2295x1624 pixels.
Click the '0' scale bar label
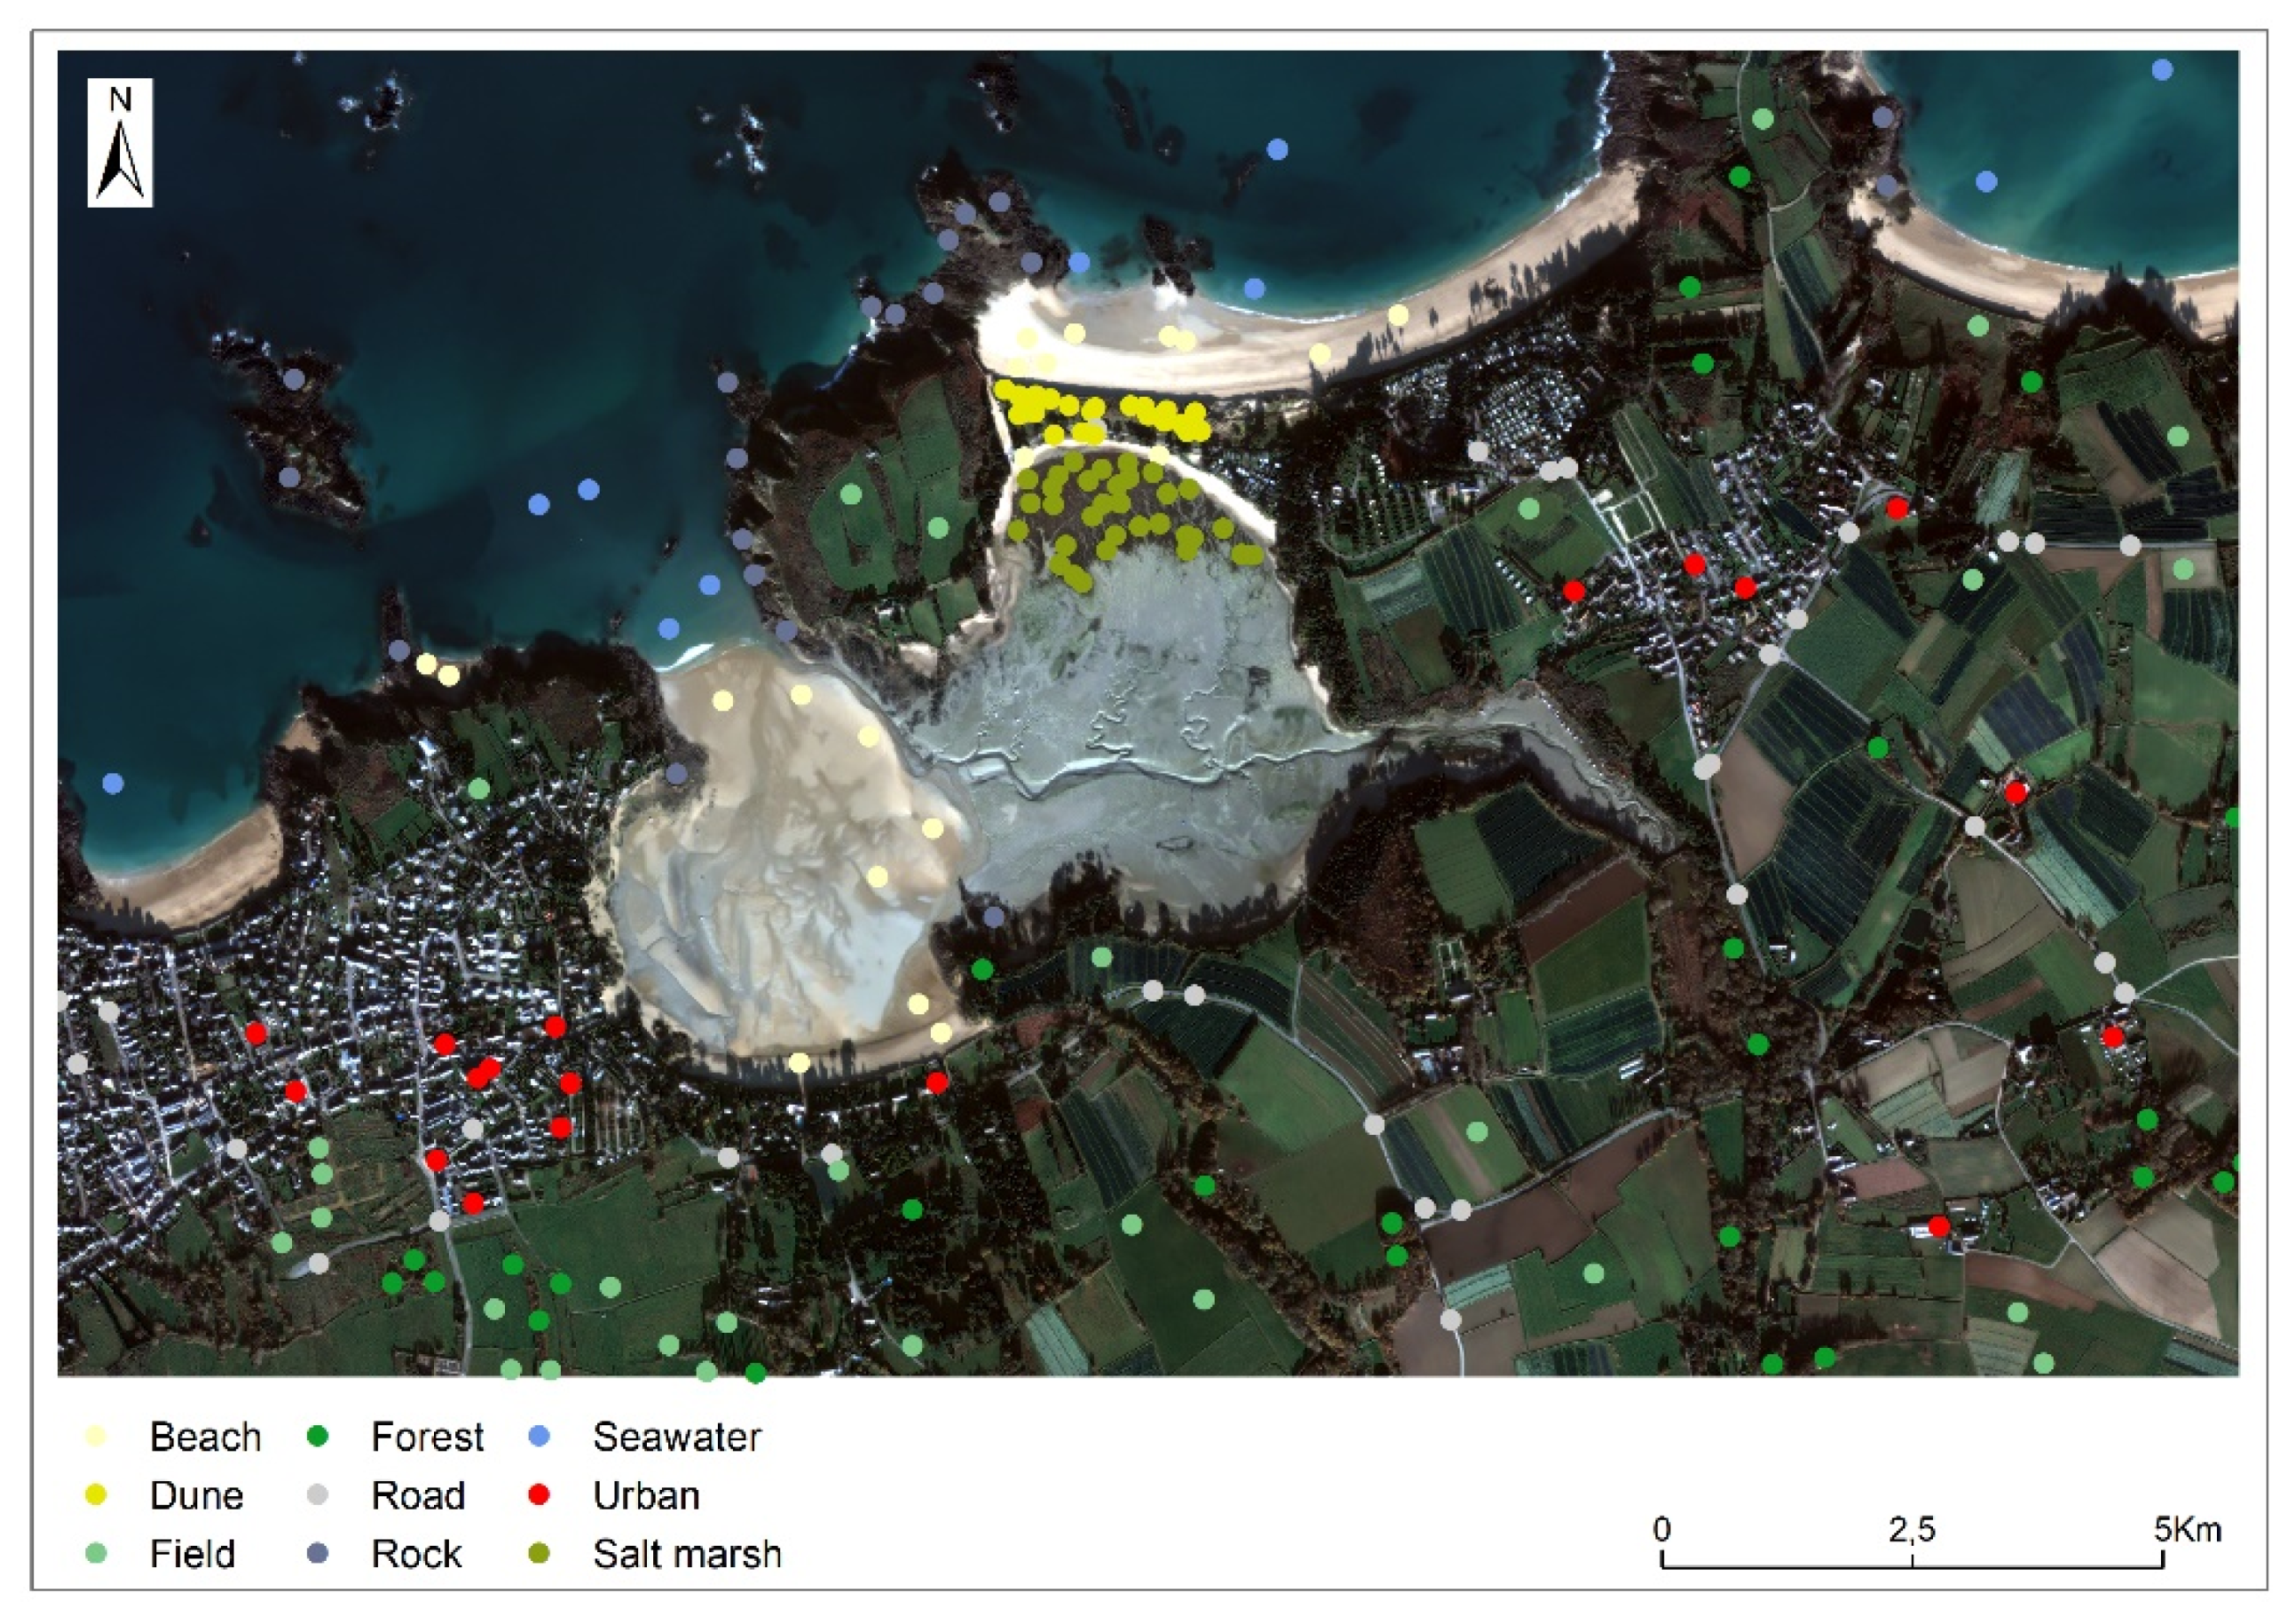[1661, 1529]
